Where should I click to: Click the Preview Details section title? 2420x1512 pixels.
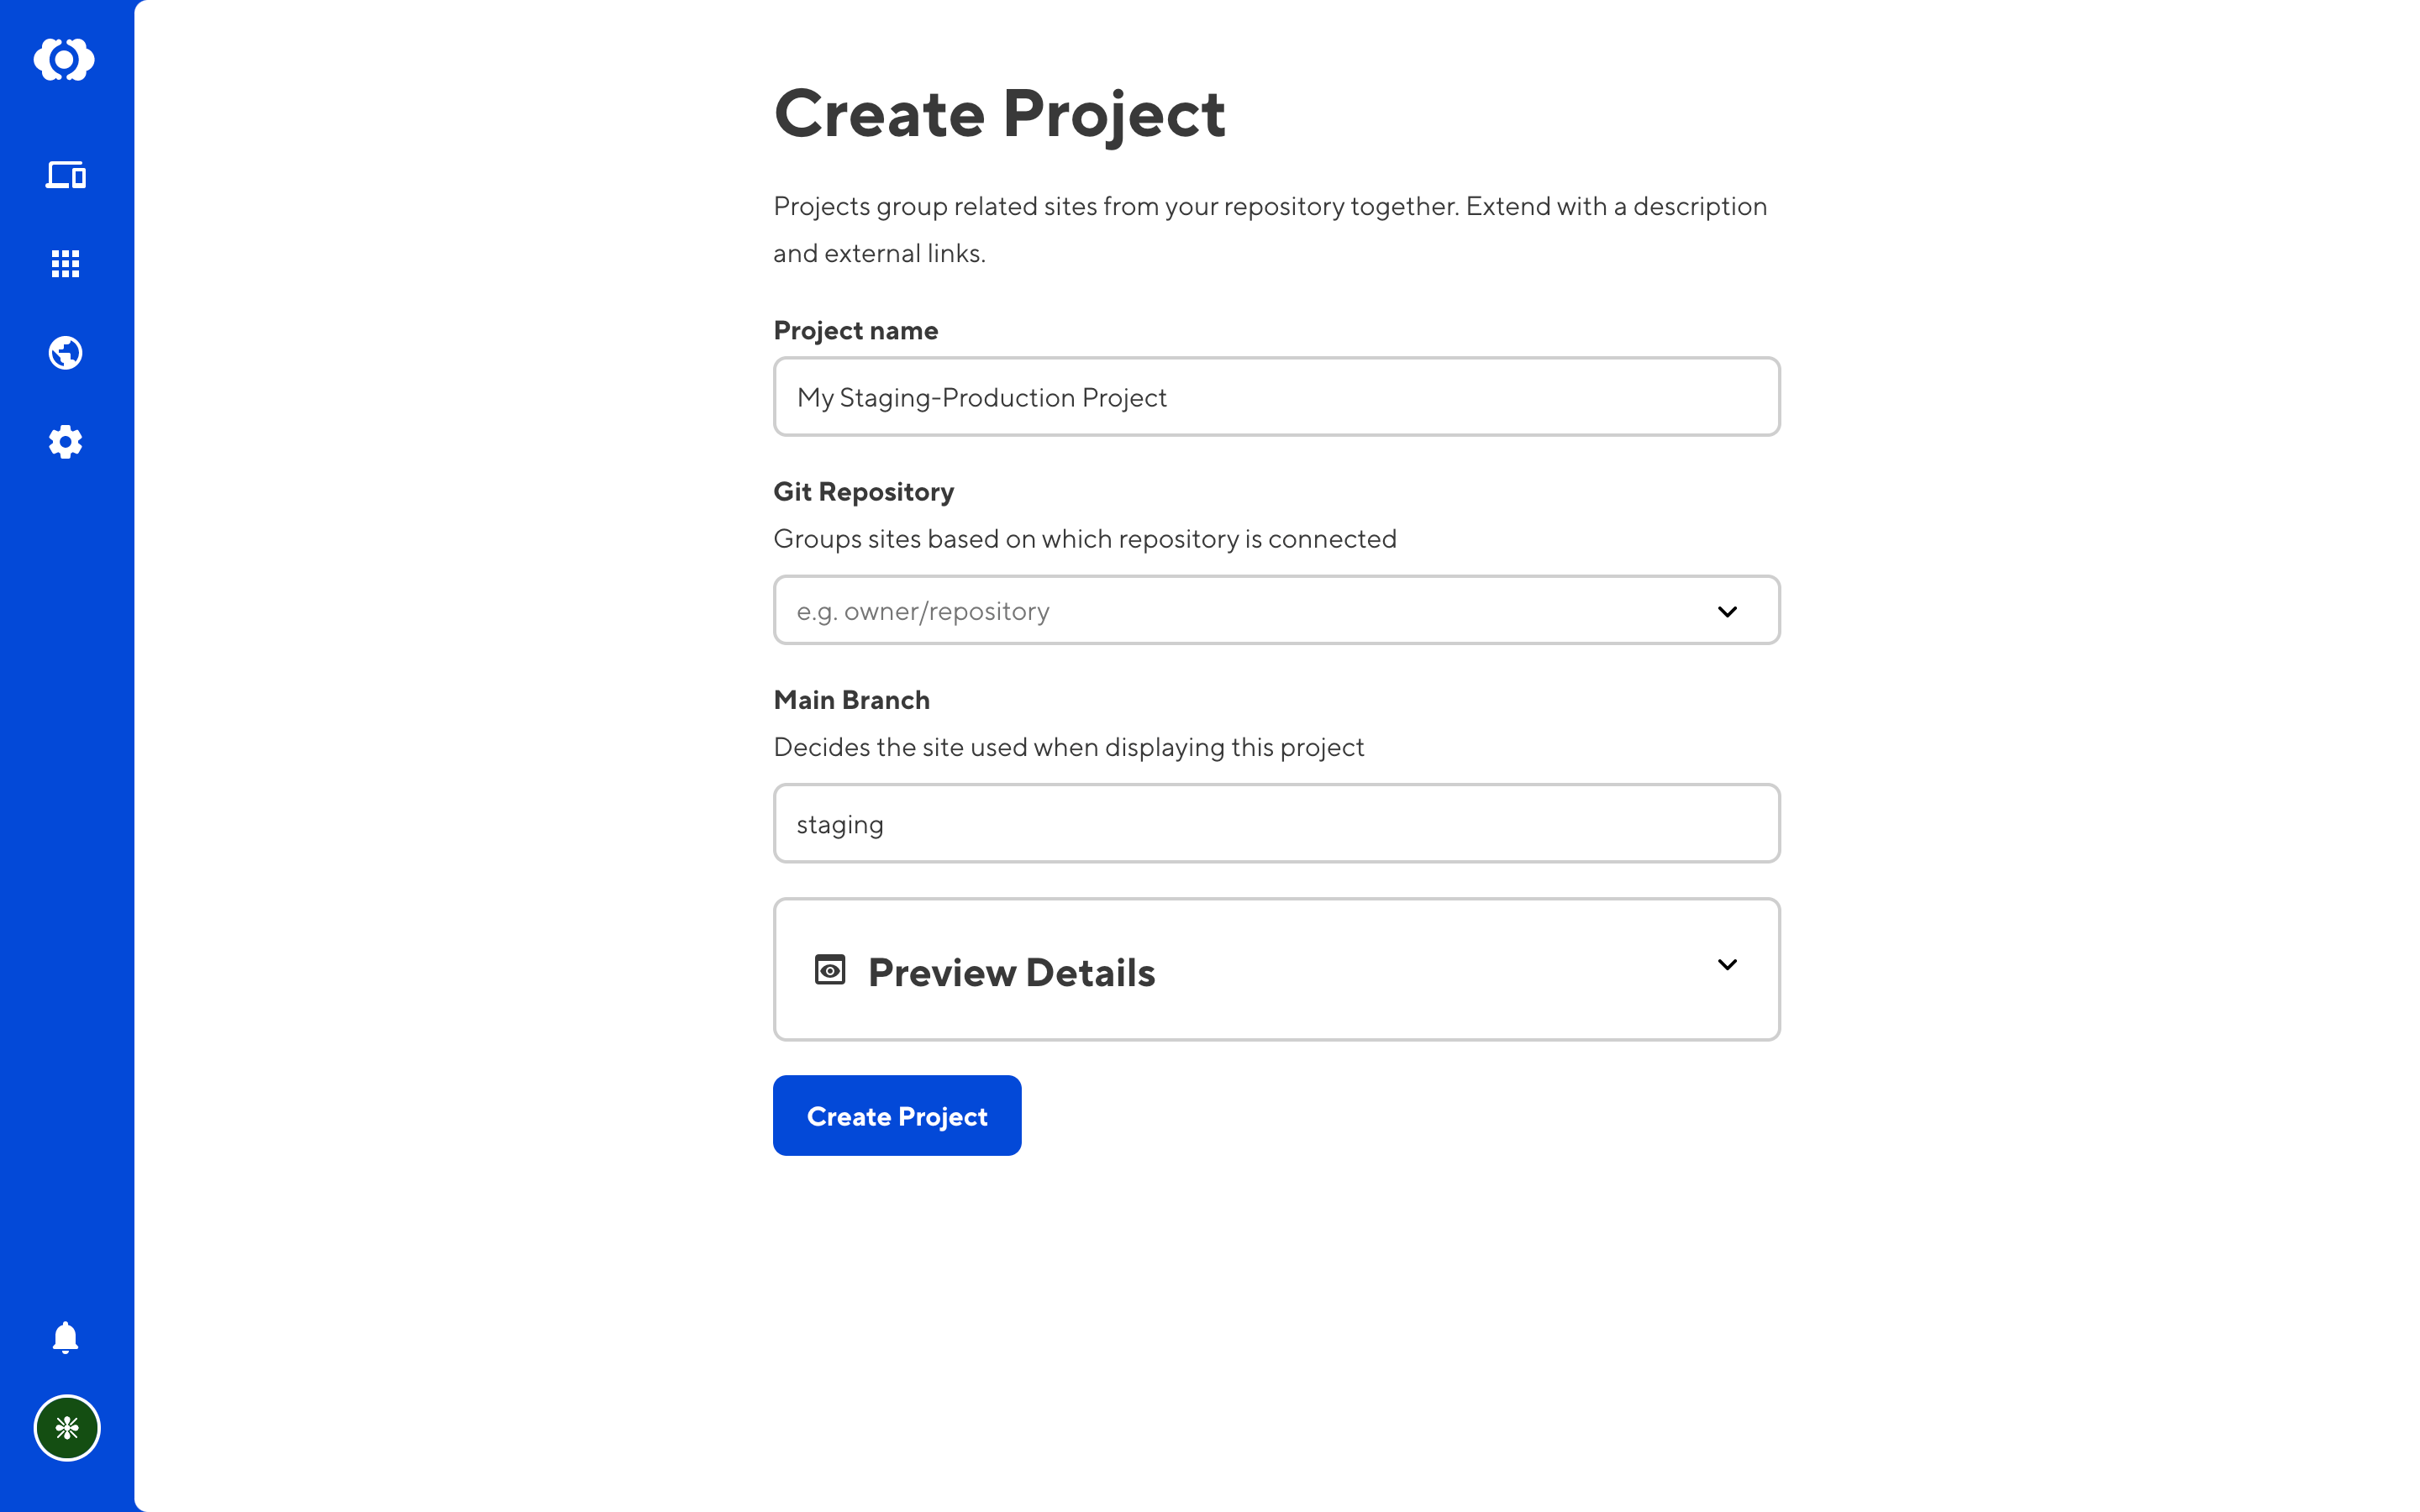click(x=1011, y=973)
